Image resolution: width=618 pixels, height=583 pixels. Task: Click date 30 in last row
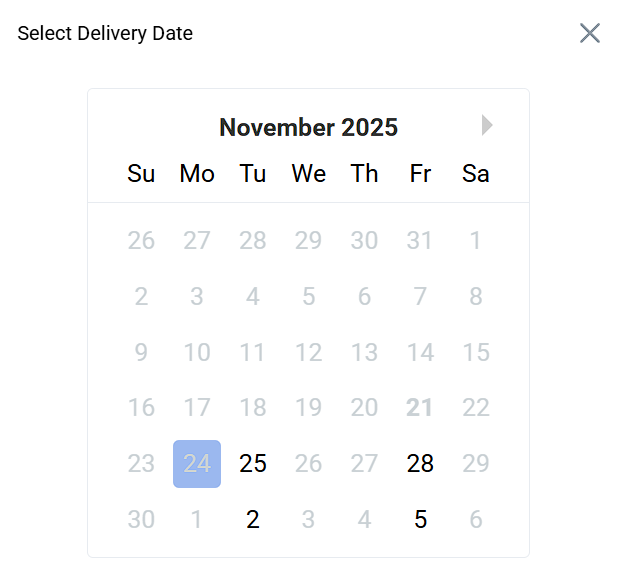tap(141, 520)
